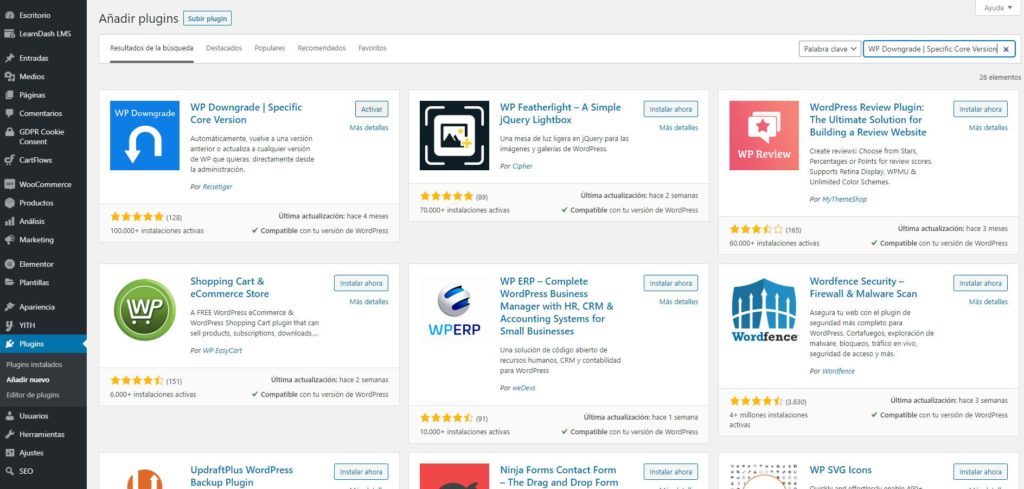Open the WP Review plugin thumbnail
1024x489 pixels.
coord(763,135)
